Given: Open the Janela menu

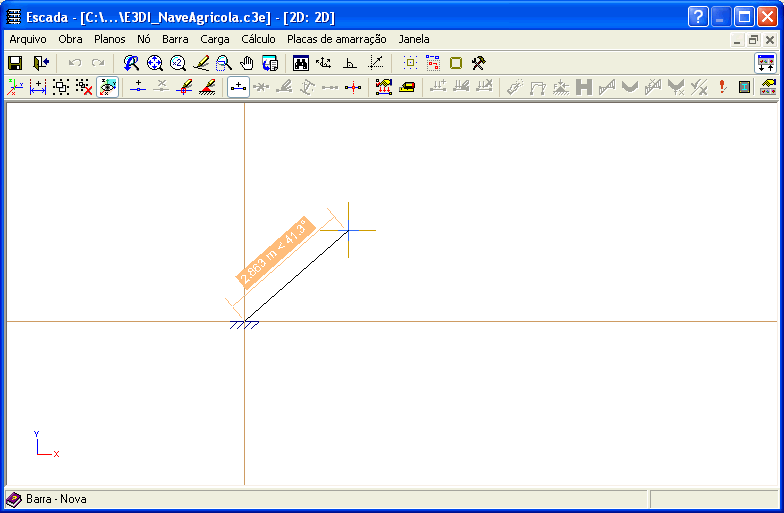Looking at the screenshot, I should 414,39.
